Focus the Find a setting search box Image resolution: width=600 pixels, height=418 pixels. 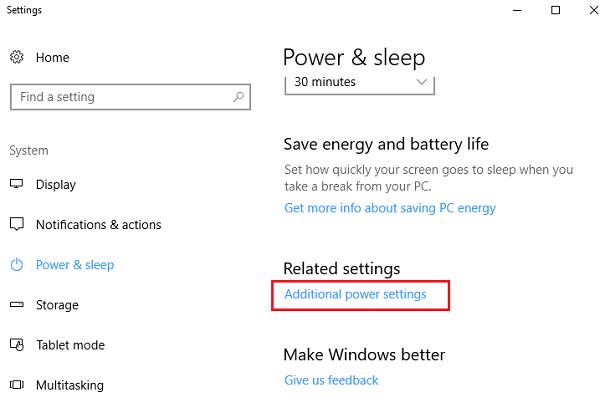120,97
